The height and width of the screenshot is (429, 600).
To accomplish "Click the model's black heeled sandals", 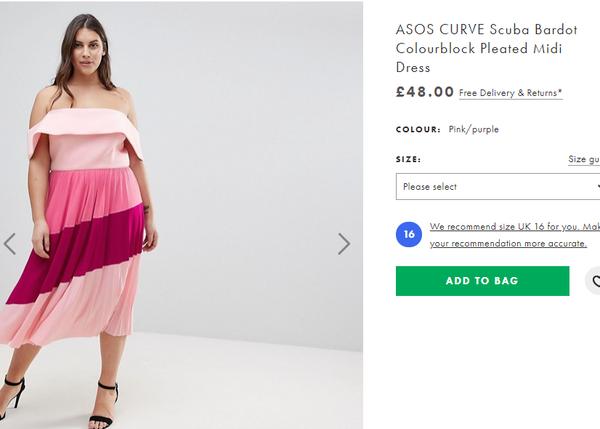I will (103, 405).
